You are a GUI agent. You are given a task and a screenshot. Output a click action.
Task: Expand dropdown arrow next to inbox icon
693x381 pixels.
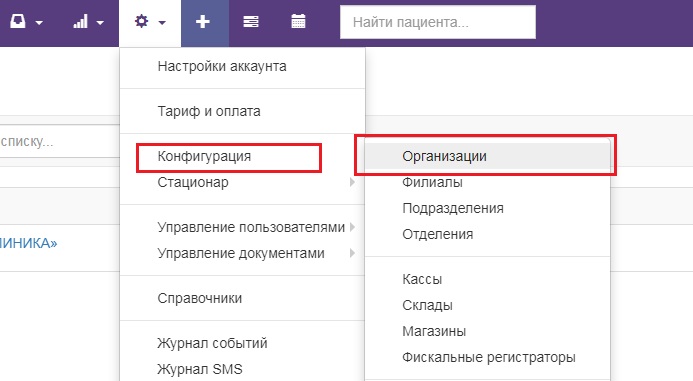(39, 22)
